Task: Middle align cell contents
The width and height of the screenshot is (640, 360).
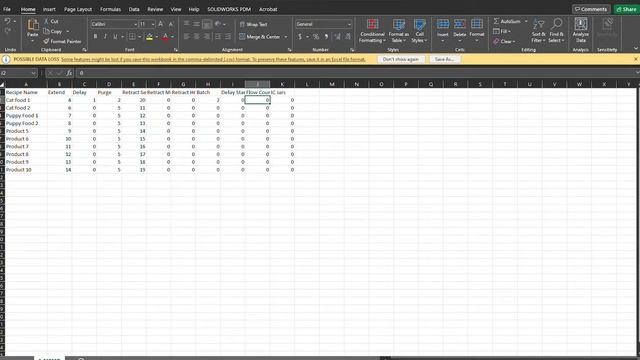Action: 197,24
